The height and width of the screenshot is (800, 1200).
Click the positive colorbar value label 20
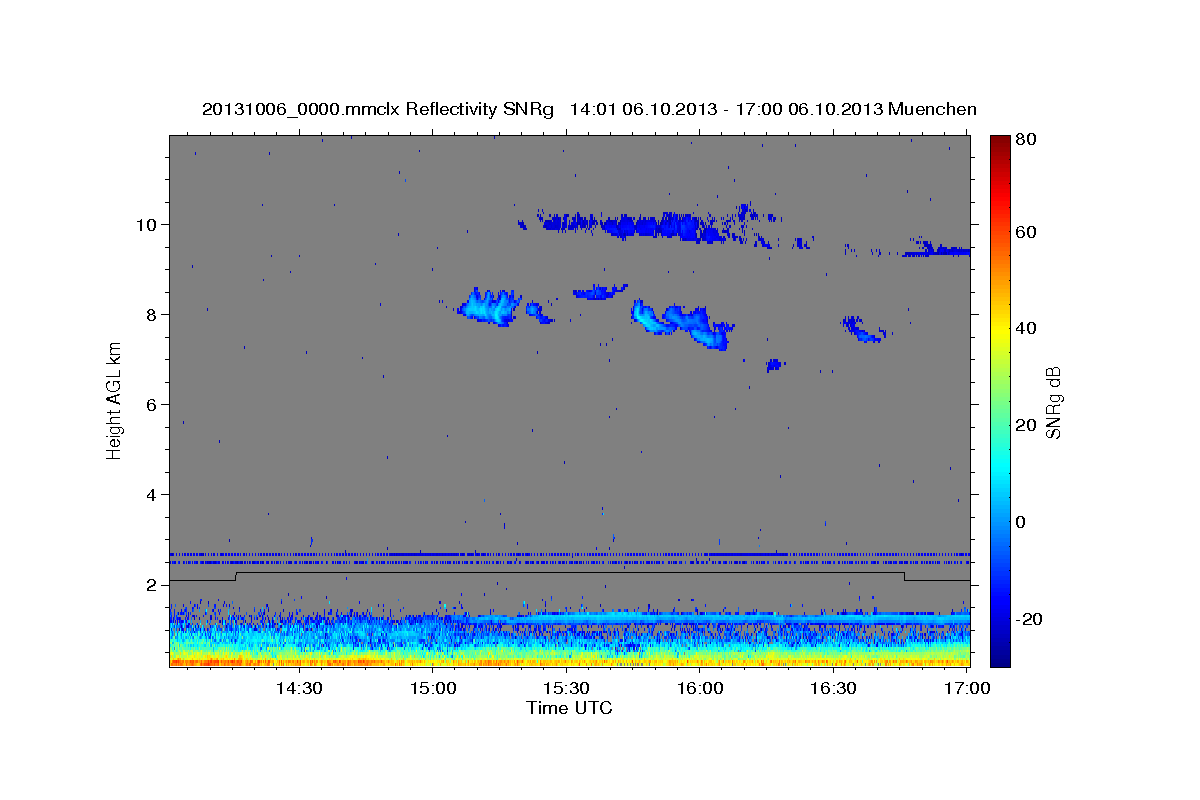click(x=1025, y=425)
